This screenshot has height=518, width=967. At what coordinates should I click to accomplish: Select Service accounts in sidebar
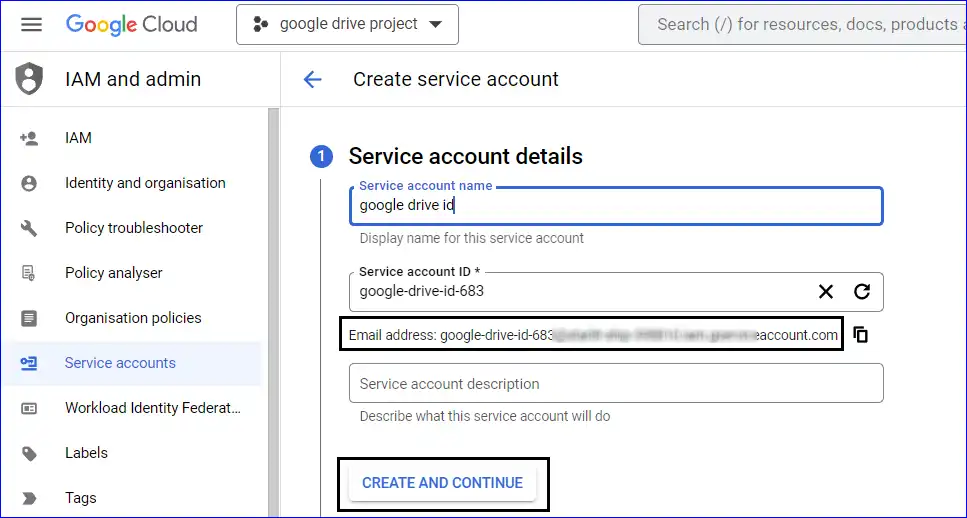(131, 363)
